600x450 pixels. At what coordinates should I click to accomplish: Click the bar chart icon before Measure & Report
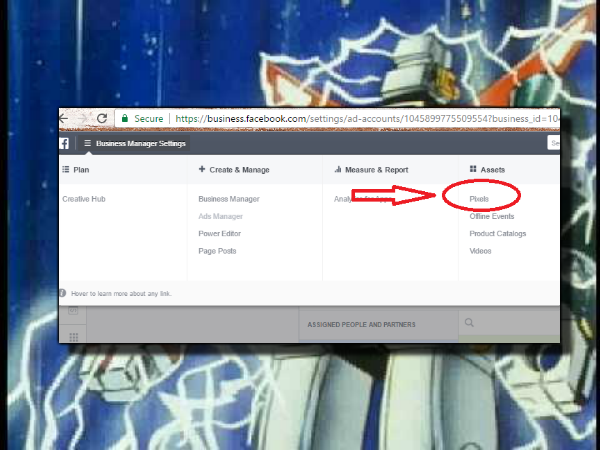pos(338,169)
